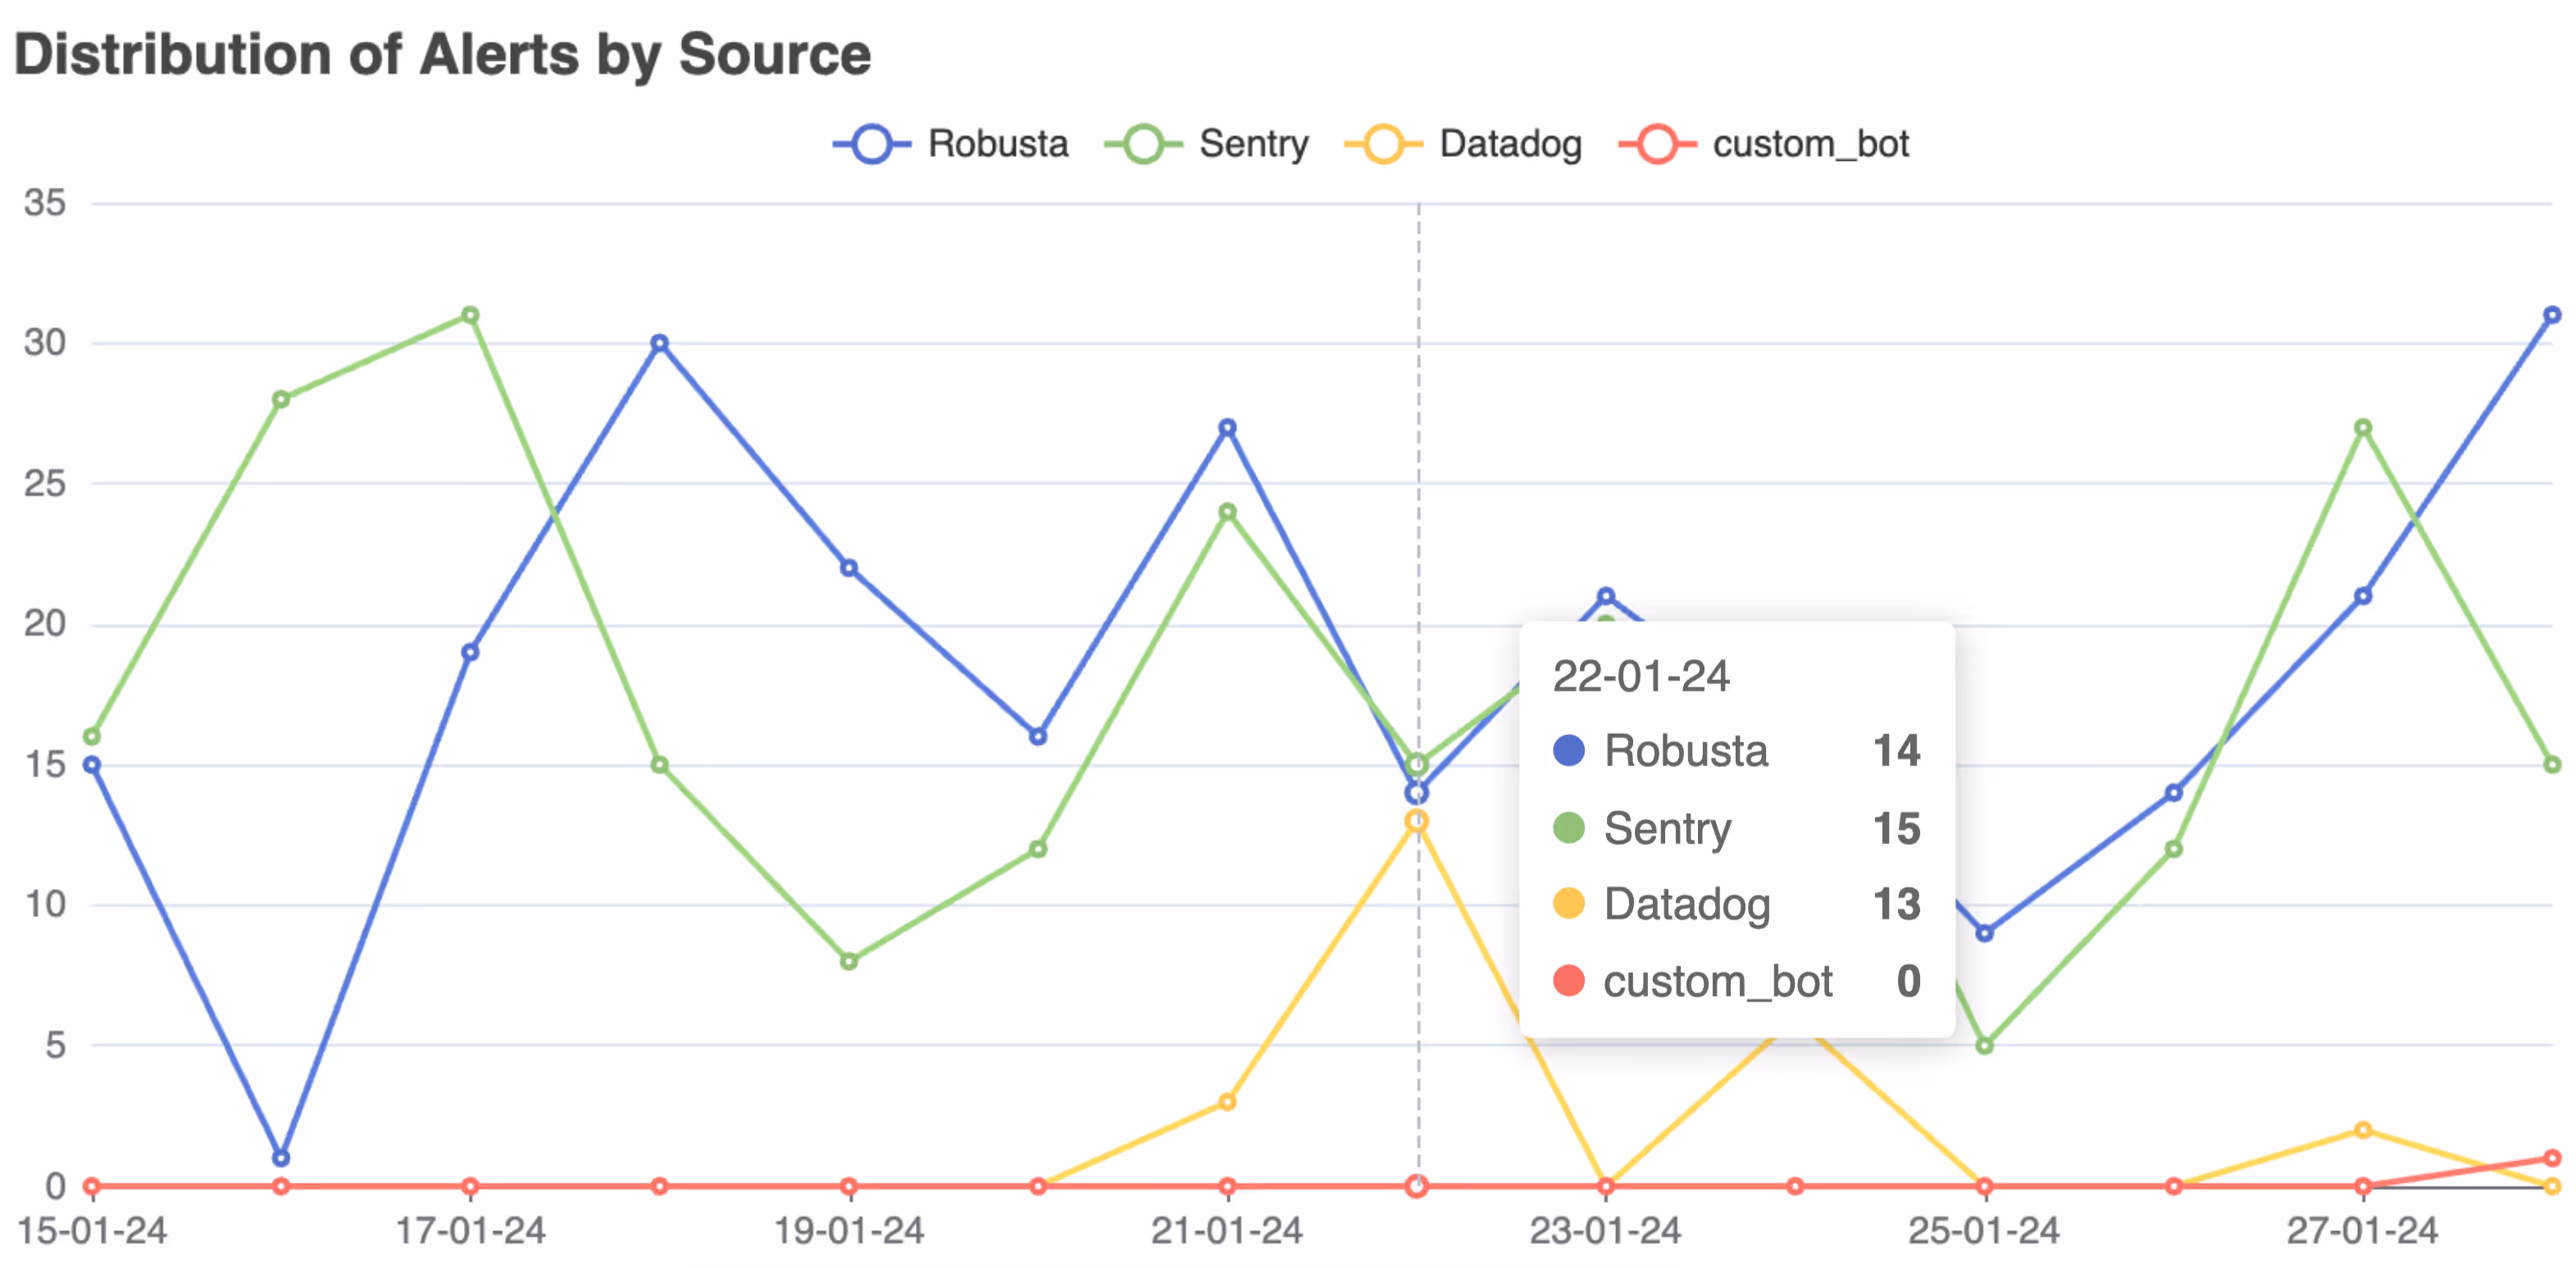Click the Distribution of Alerts by Source title

click(442, 54)
